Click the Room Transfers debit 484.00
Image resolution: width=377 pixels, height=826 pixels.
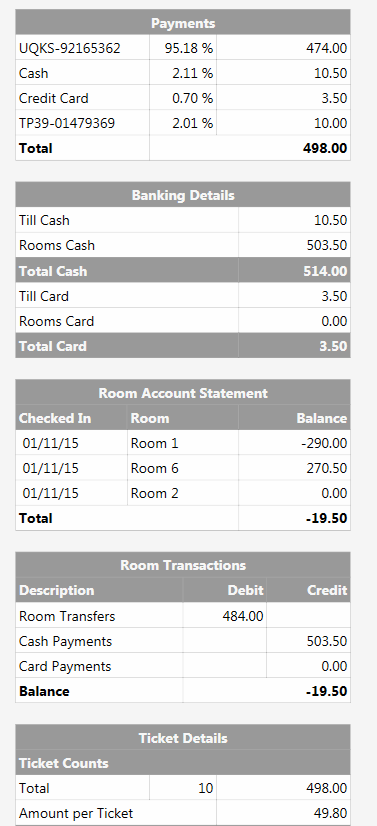[243, 616]
